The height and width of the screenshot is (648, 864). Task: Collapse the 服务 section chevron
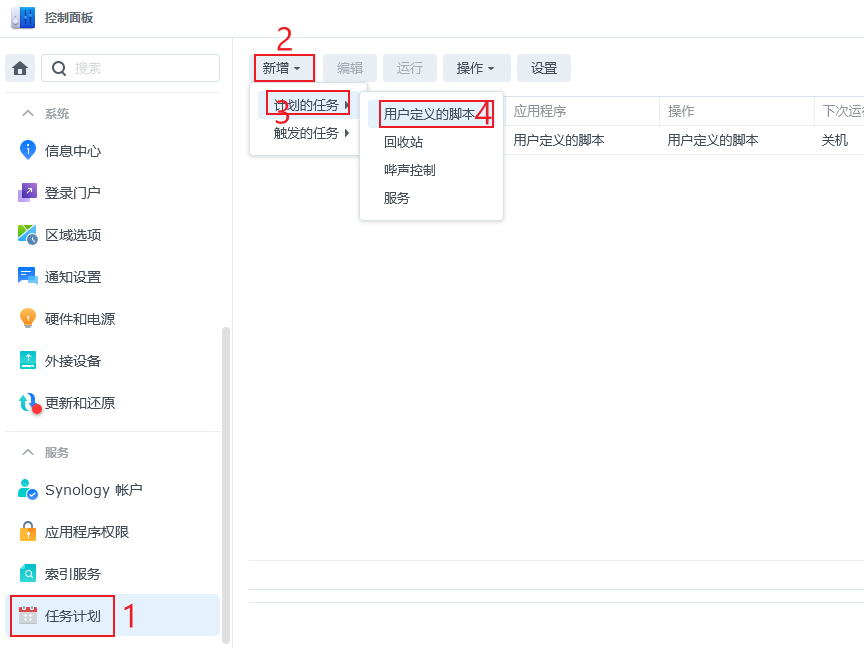(x=28, y=452)
